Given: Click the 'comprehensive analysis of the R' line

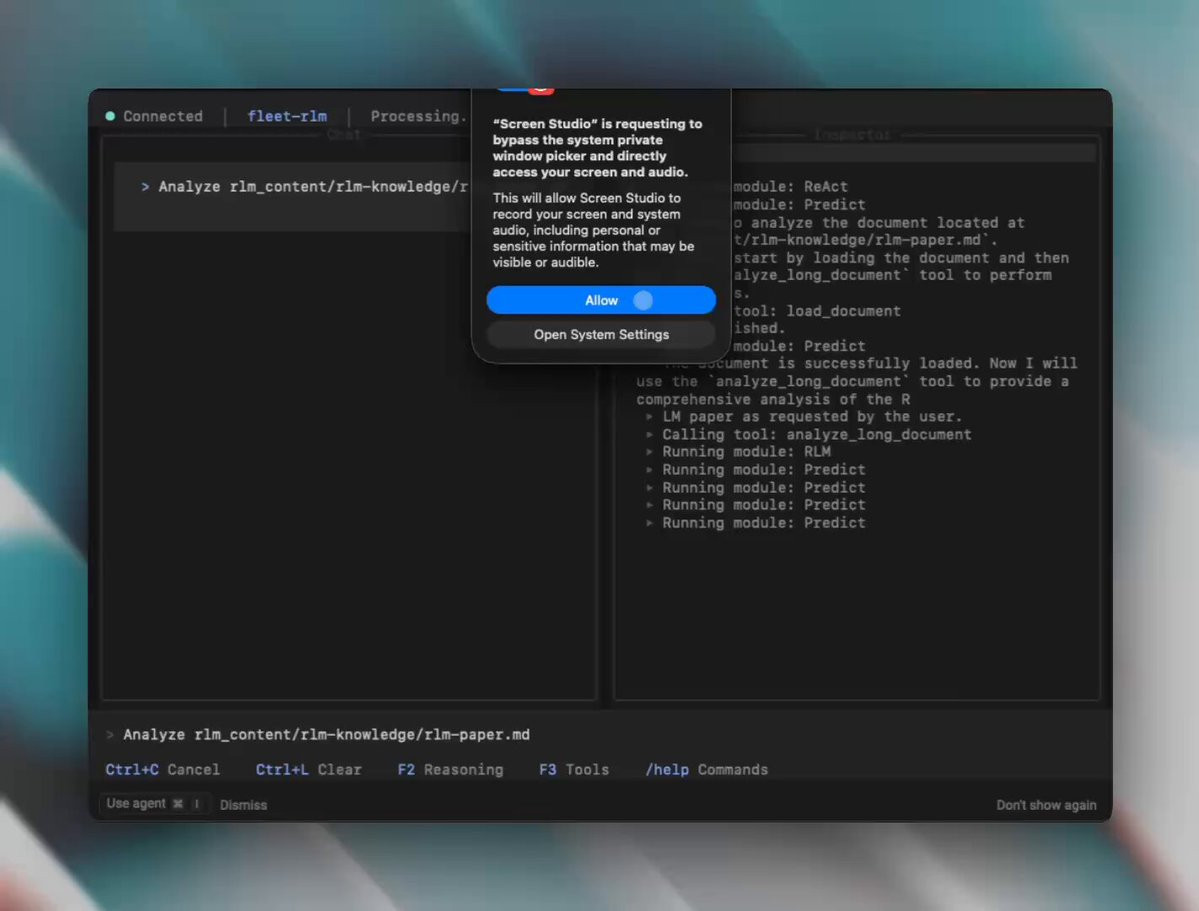Looking at the screenshot, I should click(772, 399).
